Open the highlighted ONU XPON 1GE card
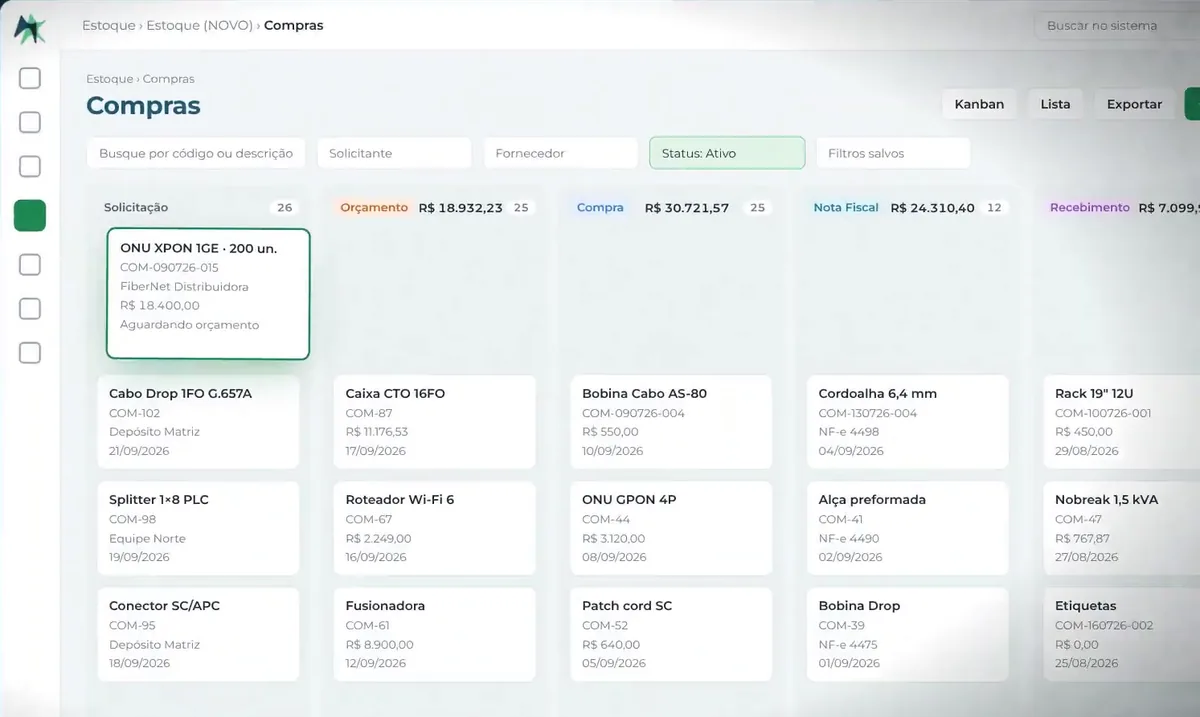This screenshot has height=717, width=1200. (x=208, y=294)
